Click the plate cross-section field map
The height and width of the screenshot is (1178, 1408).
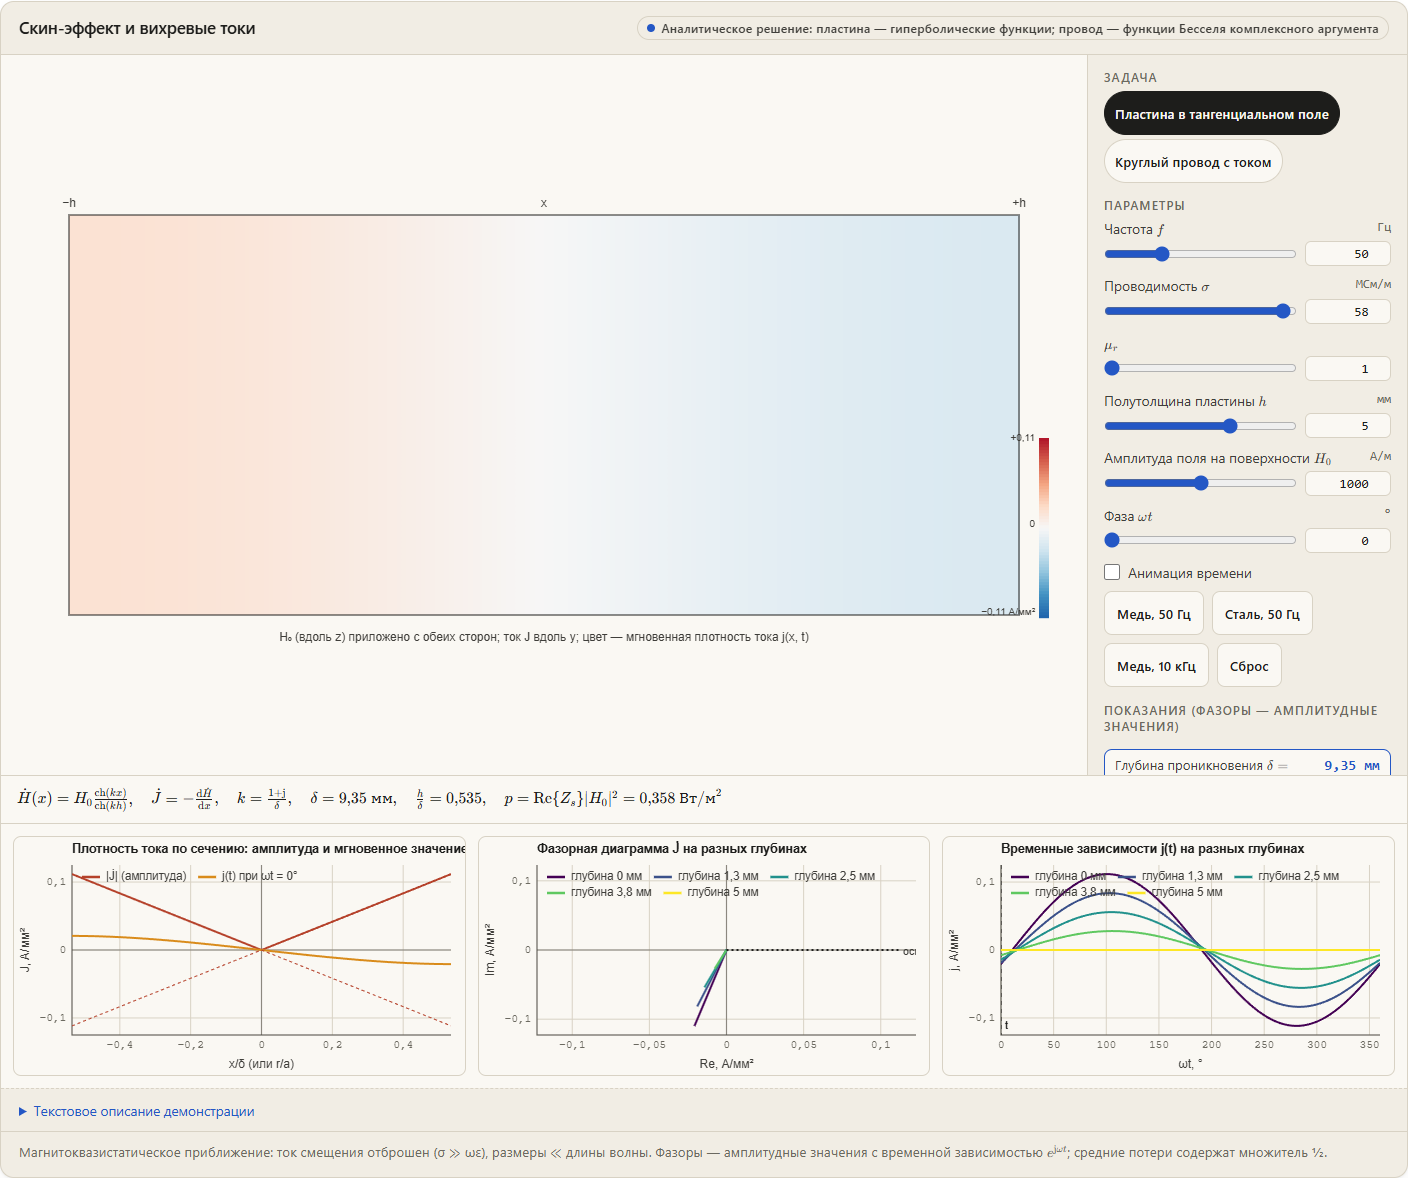[544, 415]
